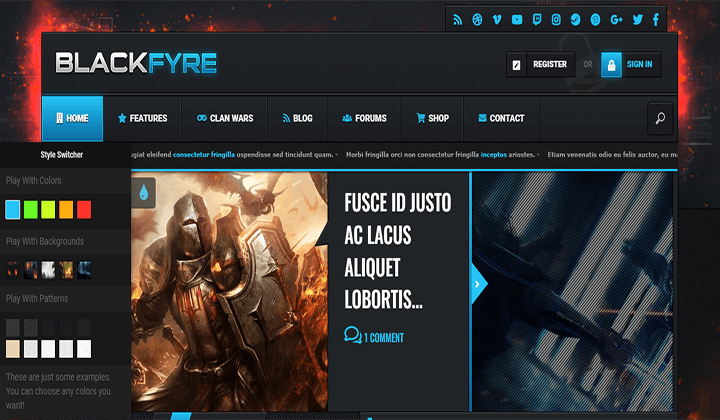Click the water drop icon on slider
The image size is (720, 420).
(144, 193)
